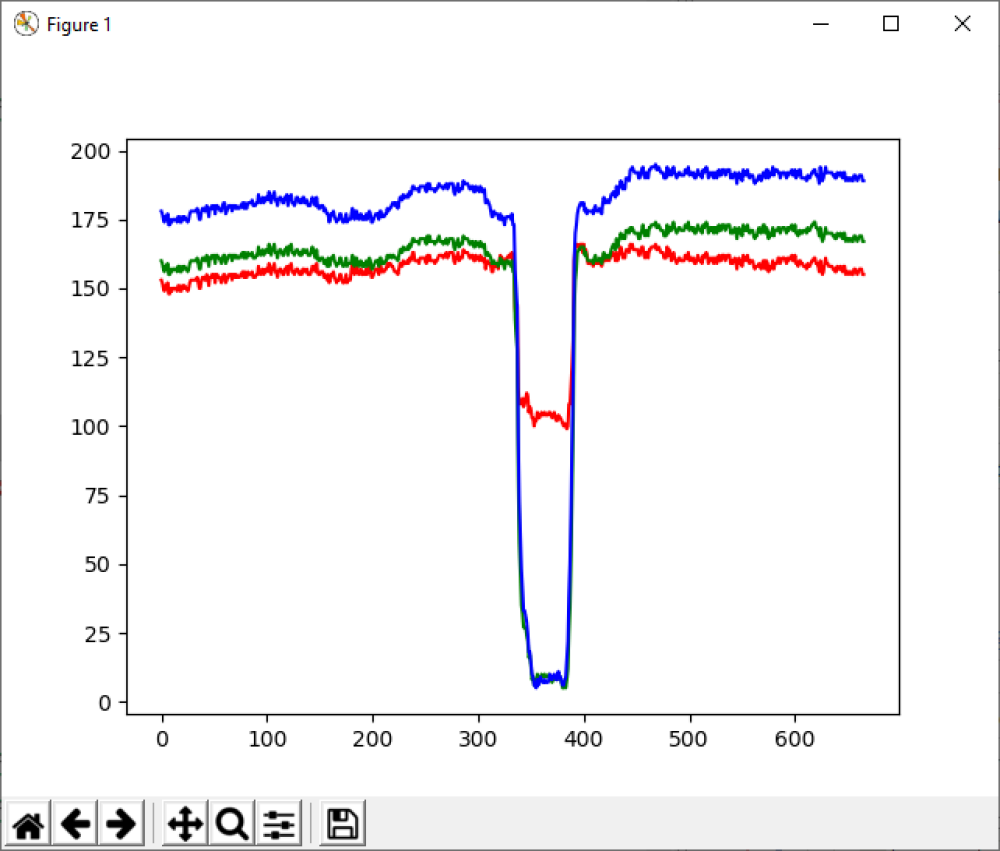Click the y-axis label 150
Viewport: 1000px width, 851px height.
[x=90, y=289]
